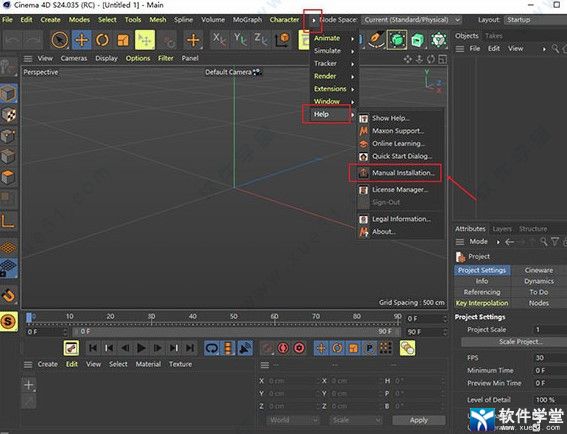The width and height of the screenshot is (567, 434).
Task: Toggle Z axis lock
Action: pyautogui.click(x=260, y=39)
